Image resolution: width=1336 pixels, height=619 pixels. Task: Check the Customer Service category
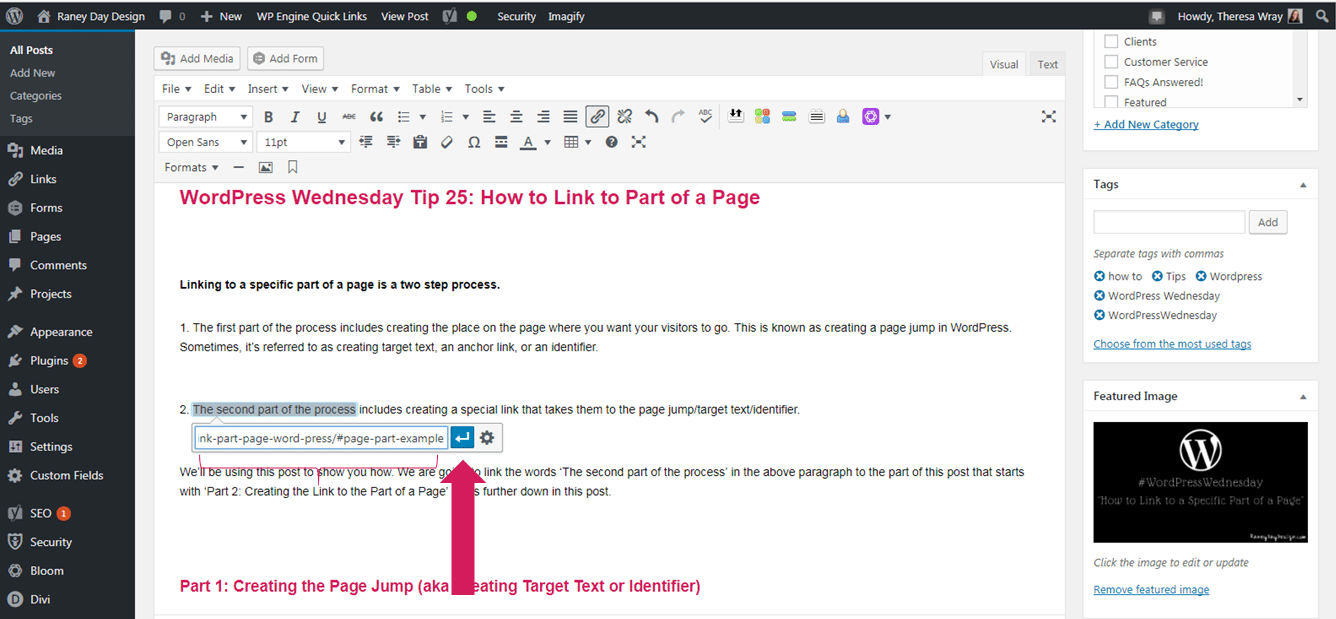tap(1111, 62)
